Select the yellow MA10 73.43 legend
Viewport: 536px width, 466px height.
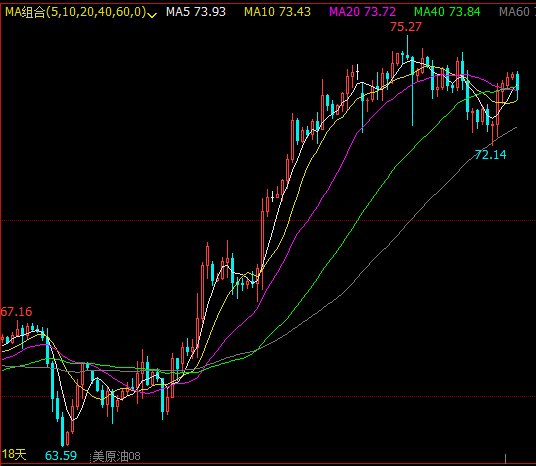point(277,12)
